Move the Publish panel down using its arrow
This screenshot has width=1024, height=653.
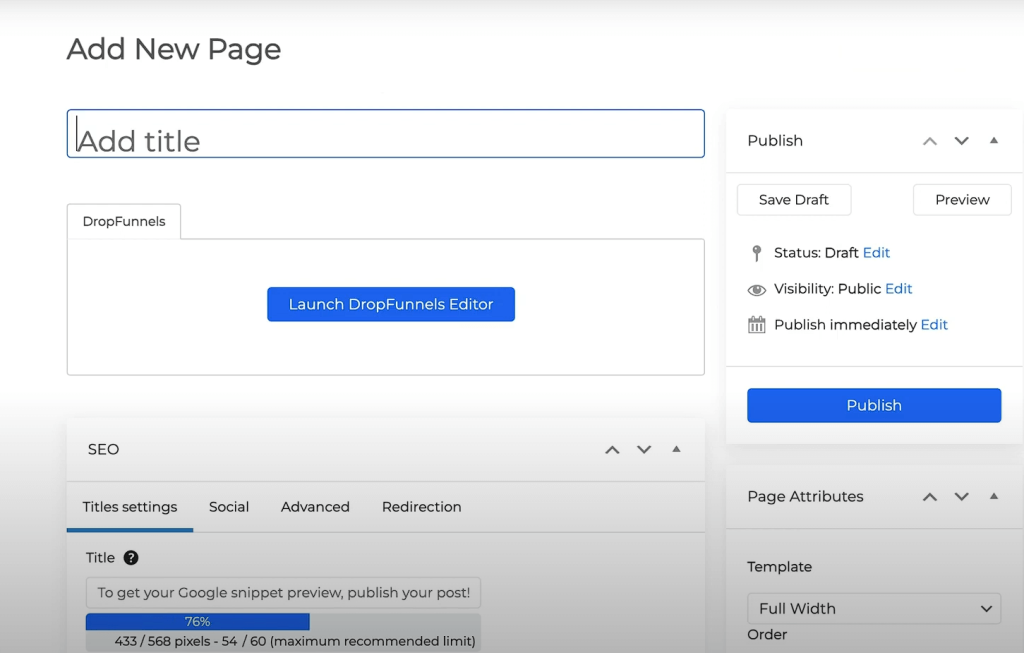coord(961,141)
